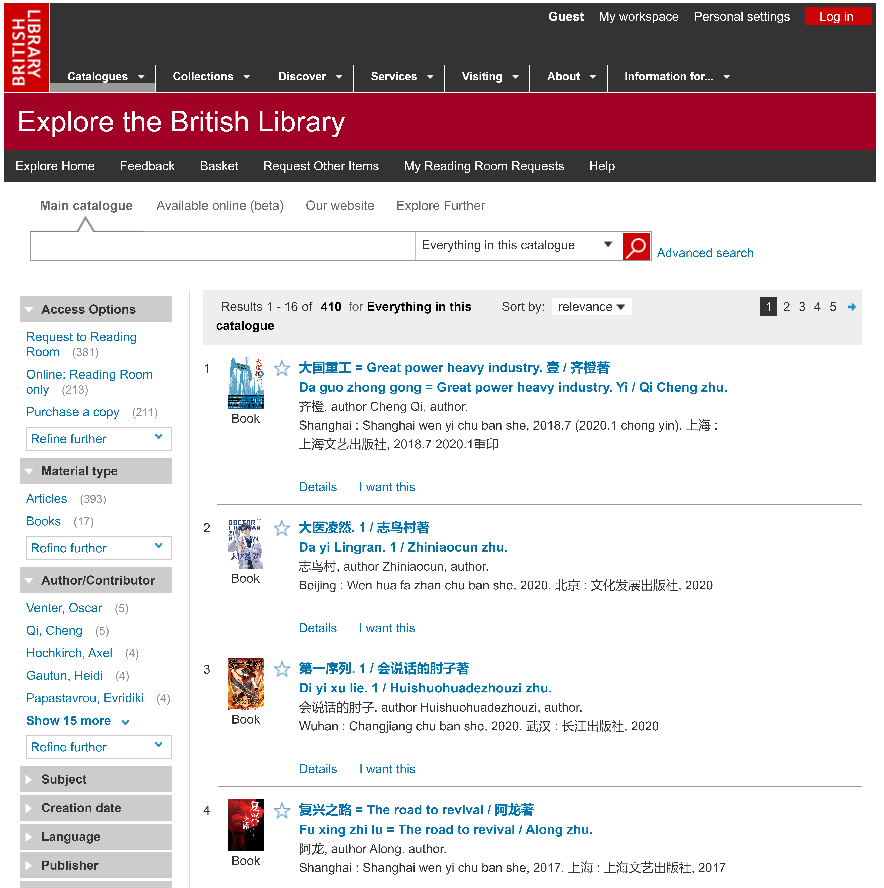Screen dimensions: 884x888
Task: Go to Explore Home
Action: (55, 166)
